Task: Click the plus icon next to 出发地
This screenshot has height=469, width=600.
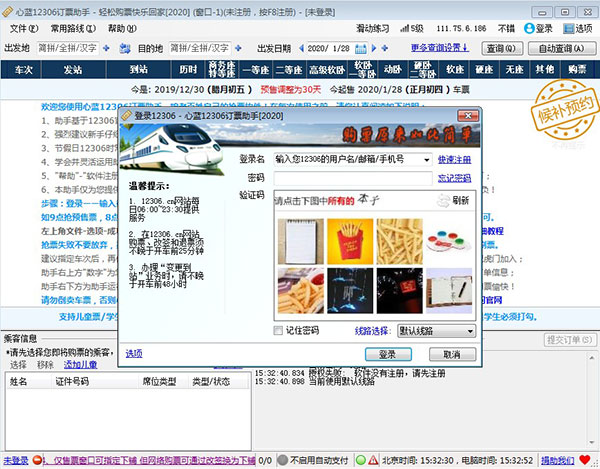Action: tap(106, 48)
